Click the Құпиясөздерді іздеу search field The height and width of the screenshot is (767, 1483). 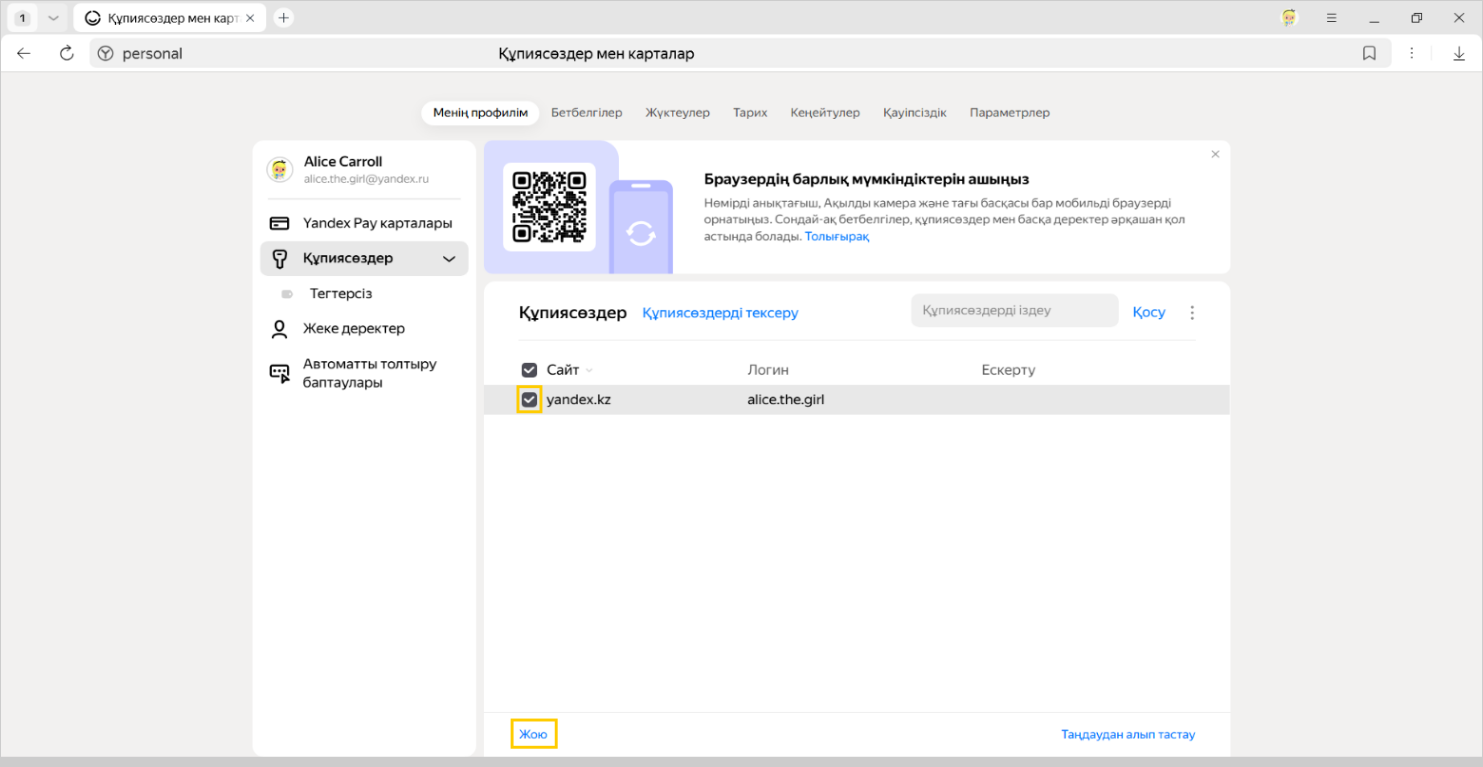click(1013, 311)
